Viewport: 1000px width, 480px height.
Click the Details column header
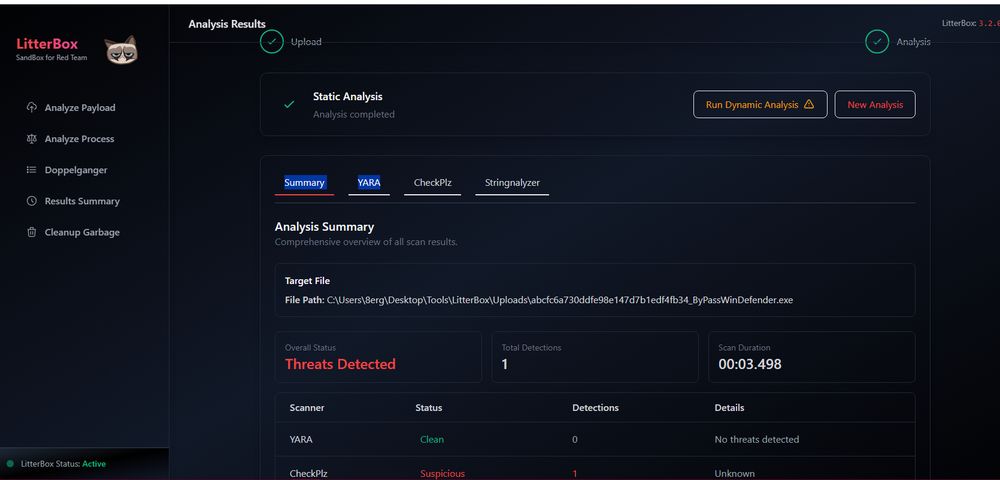point(729,407)
